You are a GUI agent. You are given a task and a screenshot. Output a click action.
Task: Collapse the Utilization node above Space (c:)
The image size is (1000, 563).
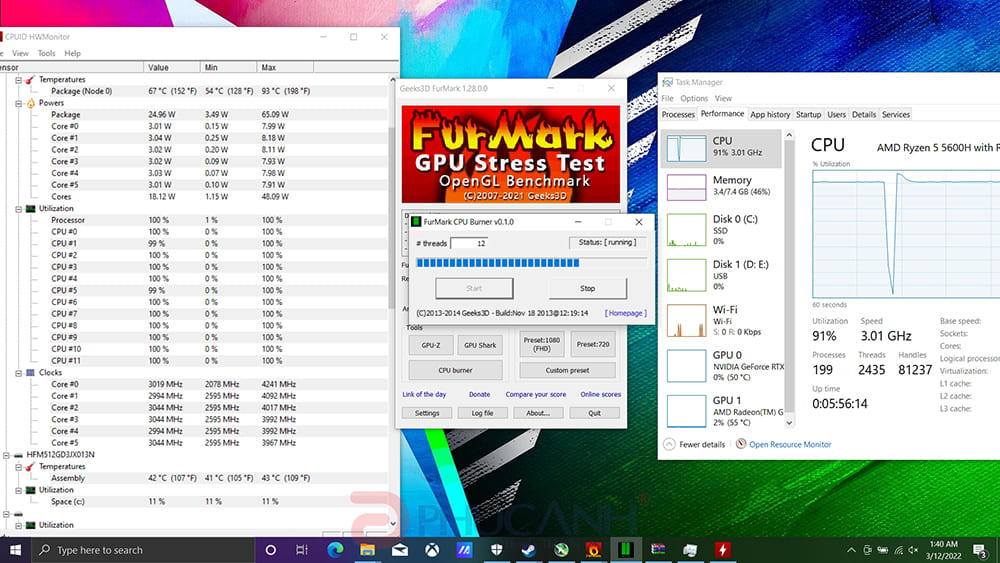pos(18,490)
